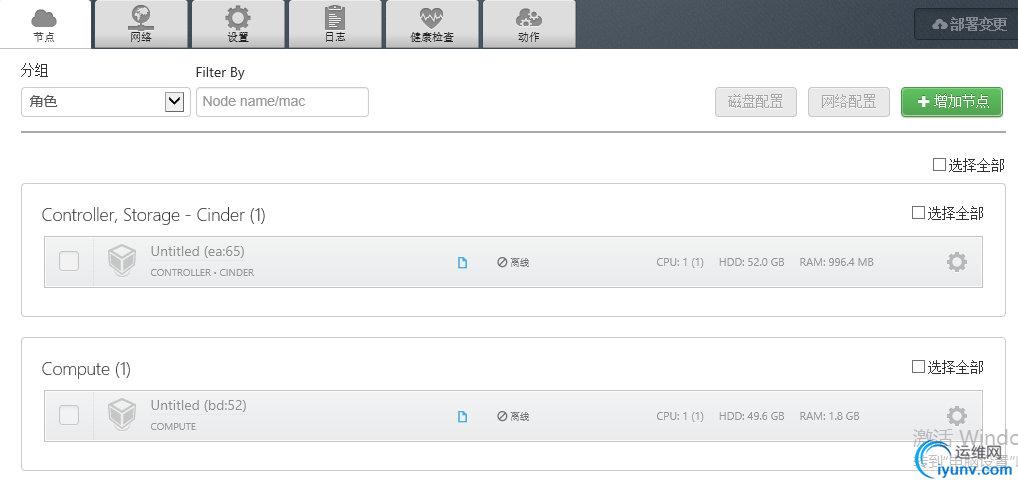This screenshot has height=486, width=1018.
Task: Click the Controller, Storage - Cinder (1) group heading
Action: coord(154,215)
